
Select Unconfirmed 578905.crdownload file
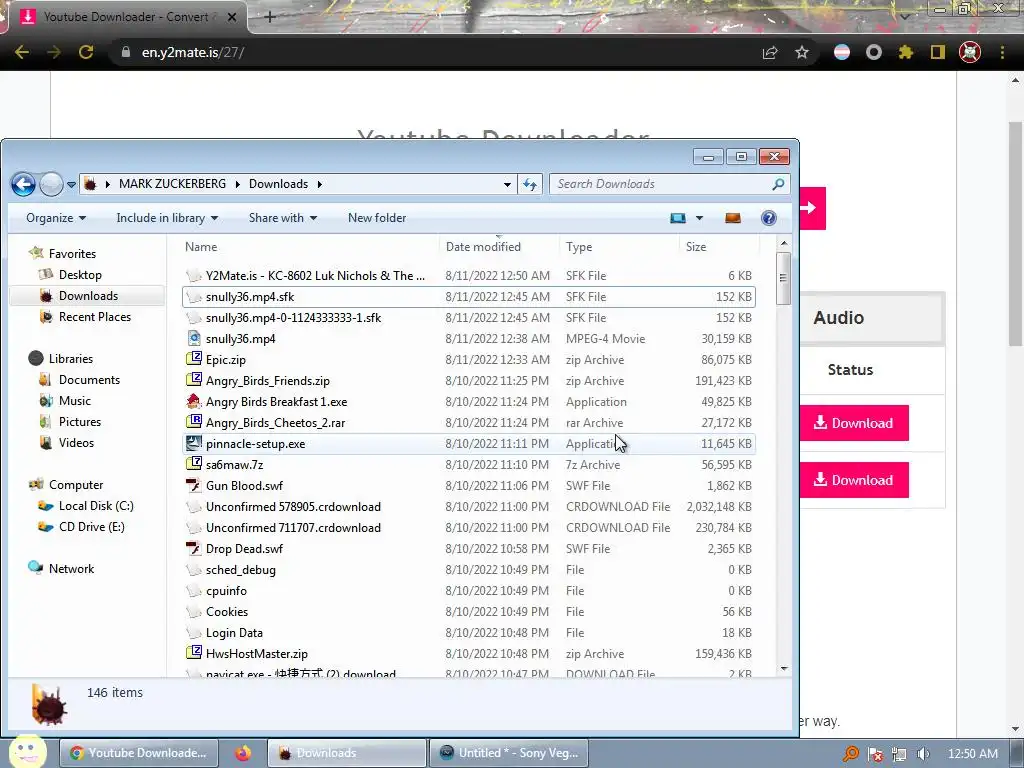tap(469, 507)
